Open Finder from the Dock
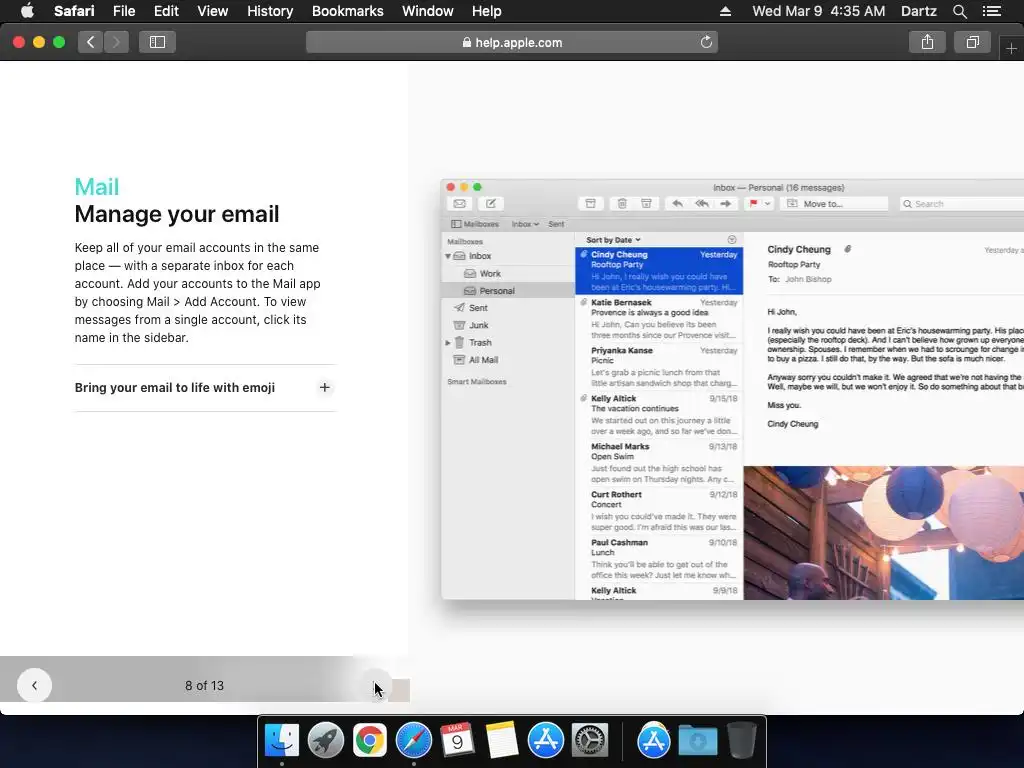The height and width of the screenshot is (768, 1024). click(281, 740)
